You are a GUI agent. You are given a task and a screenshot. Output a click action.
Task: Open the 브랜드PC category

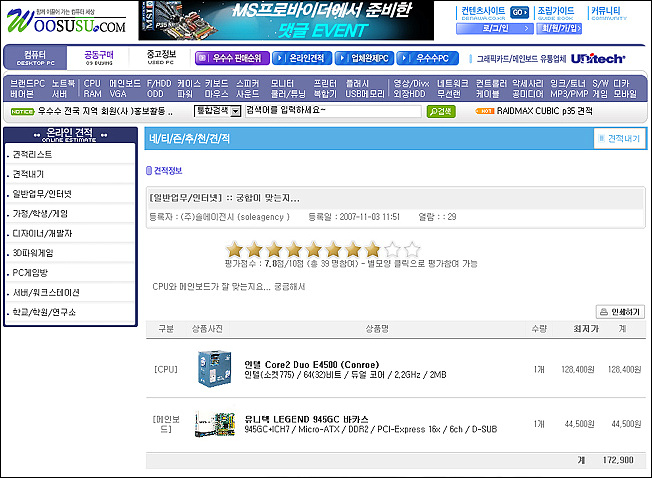[x=27, y=84]
